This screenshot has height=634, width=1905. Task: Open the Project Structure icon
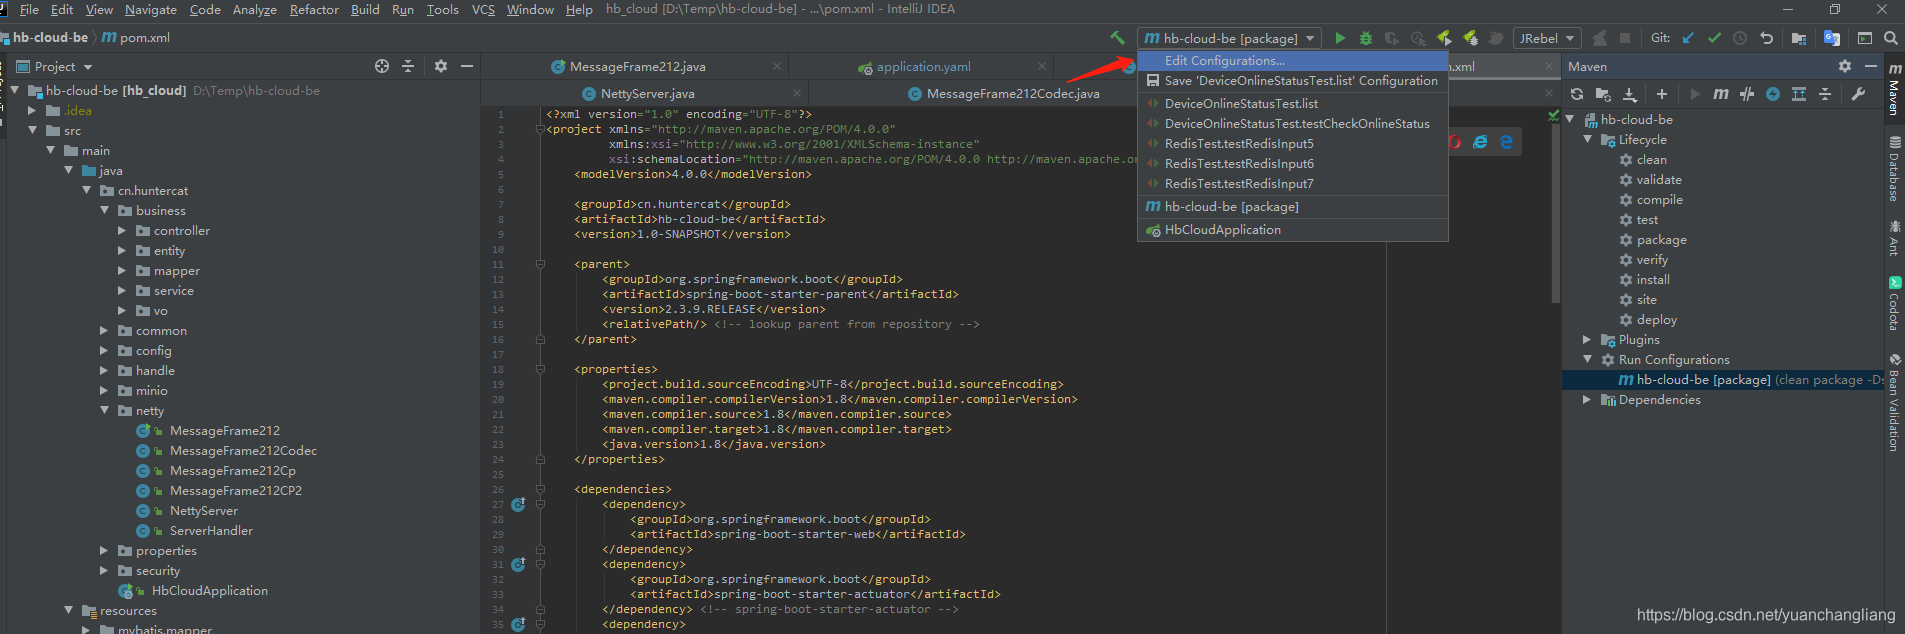1799,38
